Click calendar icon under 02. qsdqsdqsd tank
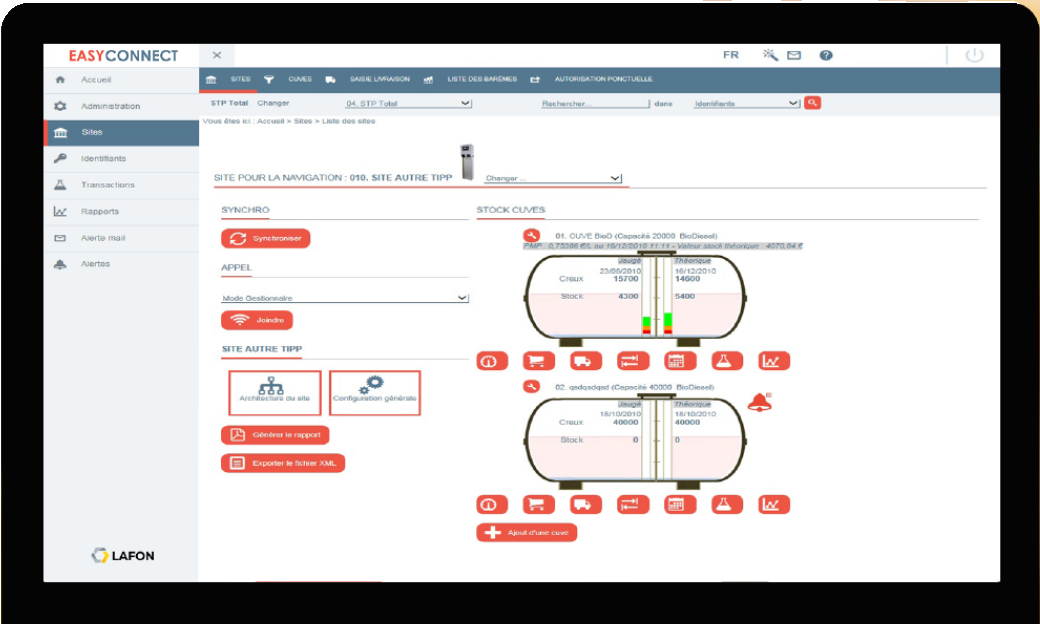This screenshot has height=627, width=1040. click(x=680, y=505)
